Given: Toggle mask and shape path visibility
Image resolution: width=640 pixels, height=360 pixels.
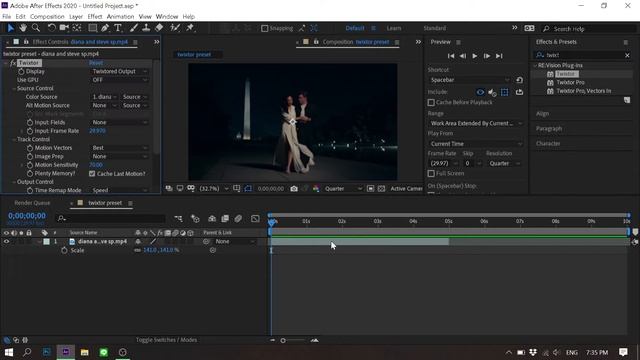Looking at the screenshot, I should pyautogui.click(x=248, y=189).
